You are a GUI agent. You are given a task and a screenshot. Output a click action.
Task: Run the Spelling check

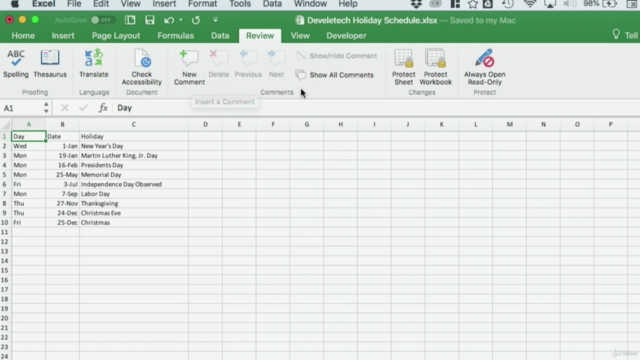point(16,64)
